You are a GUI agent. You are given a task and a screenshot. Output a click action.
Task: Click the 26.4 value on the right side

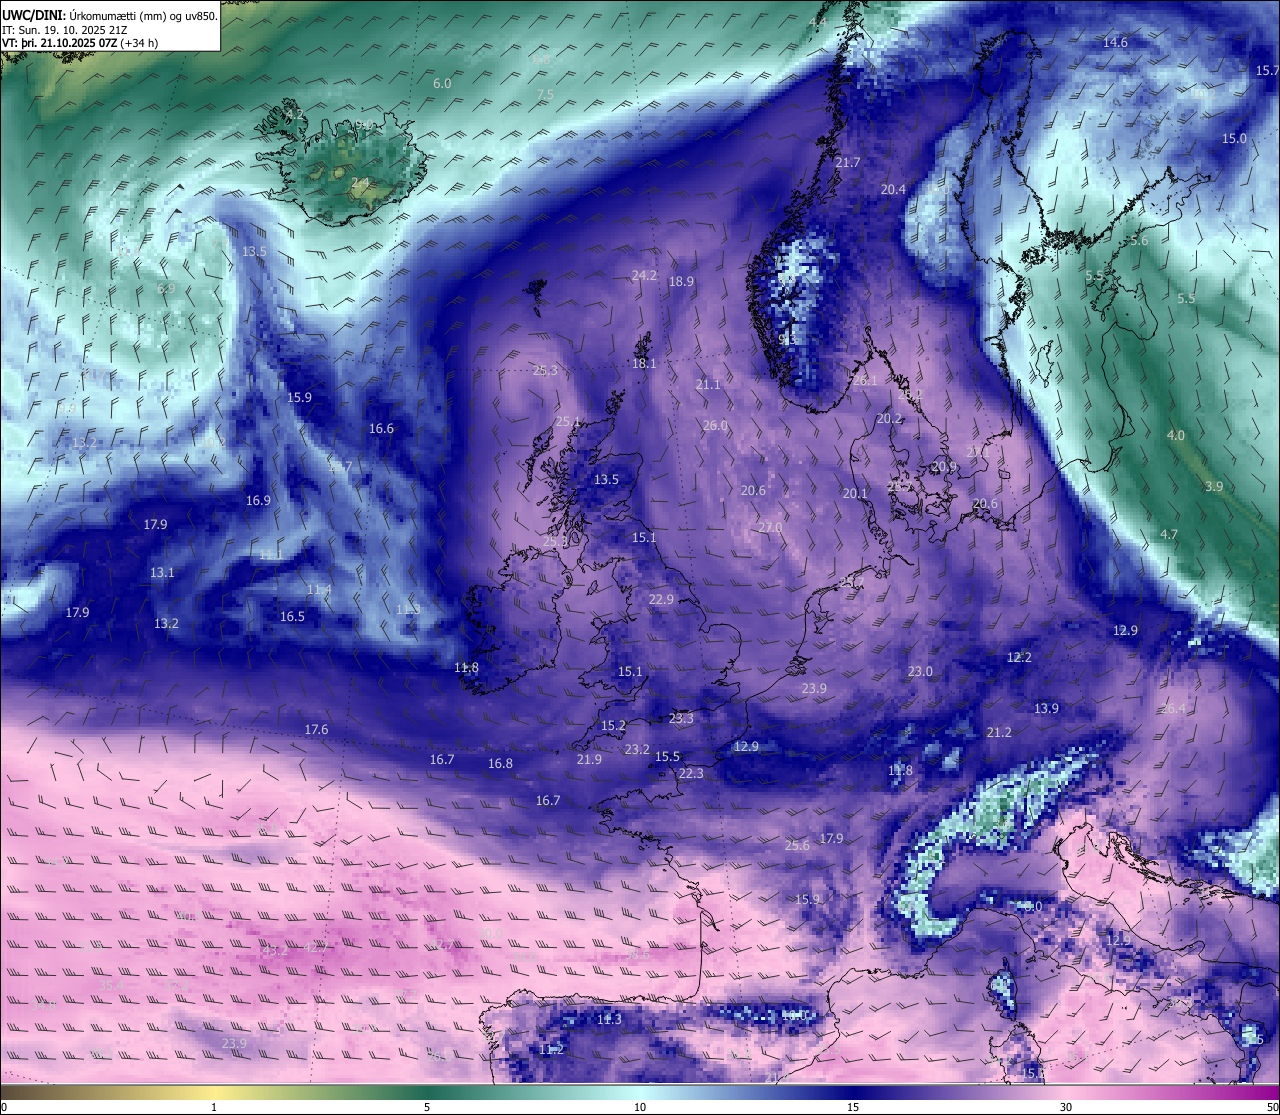point(1173,708)
